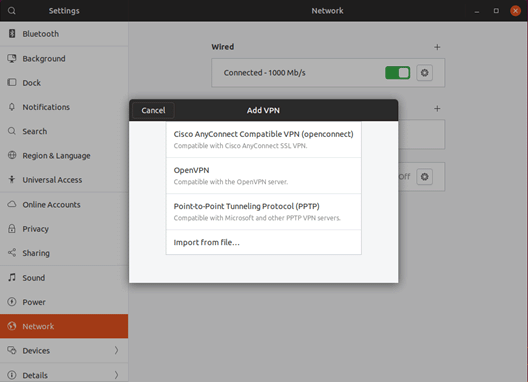Click 'Connected - 1000 Mb/s' text
The image size is (528, 382).
[x=264, y=73]
